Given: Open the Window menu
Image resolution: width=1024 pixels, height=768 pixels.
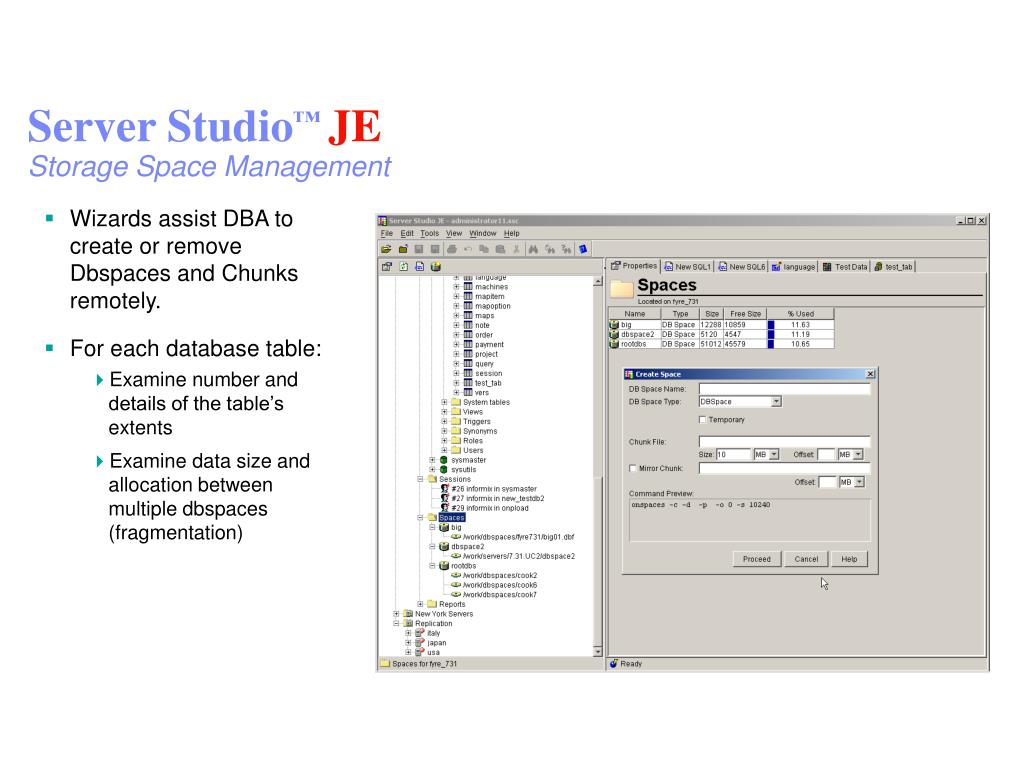Looking at the screenshot, I should pyautogui.click(x=483, y=234).
